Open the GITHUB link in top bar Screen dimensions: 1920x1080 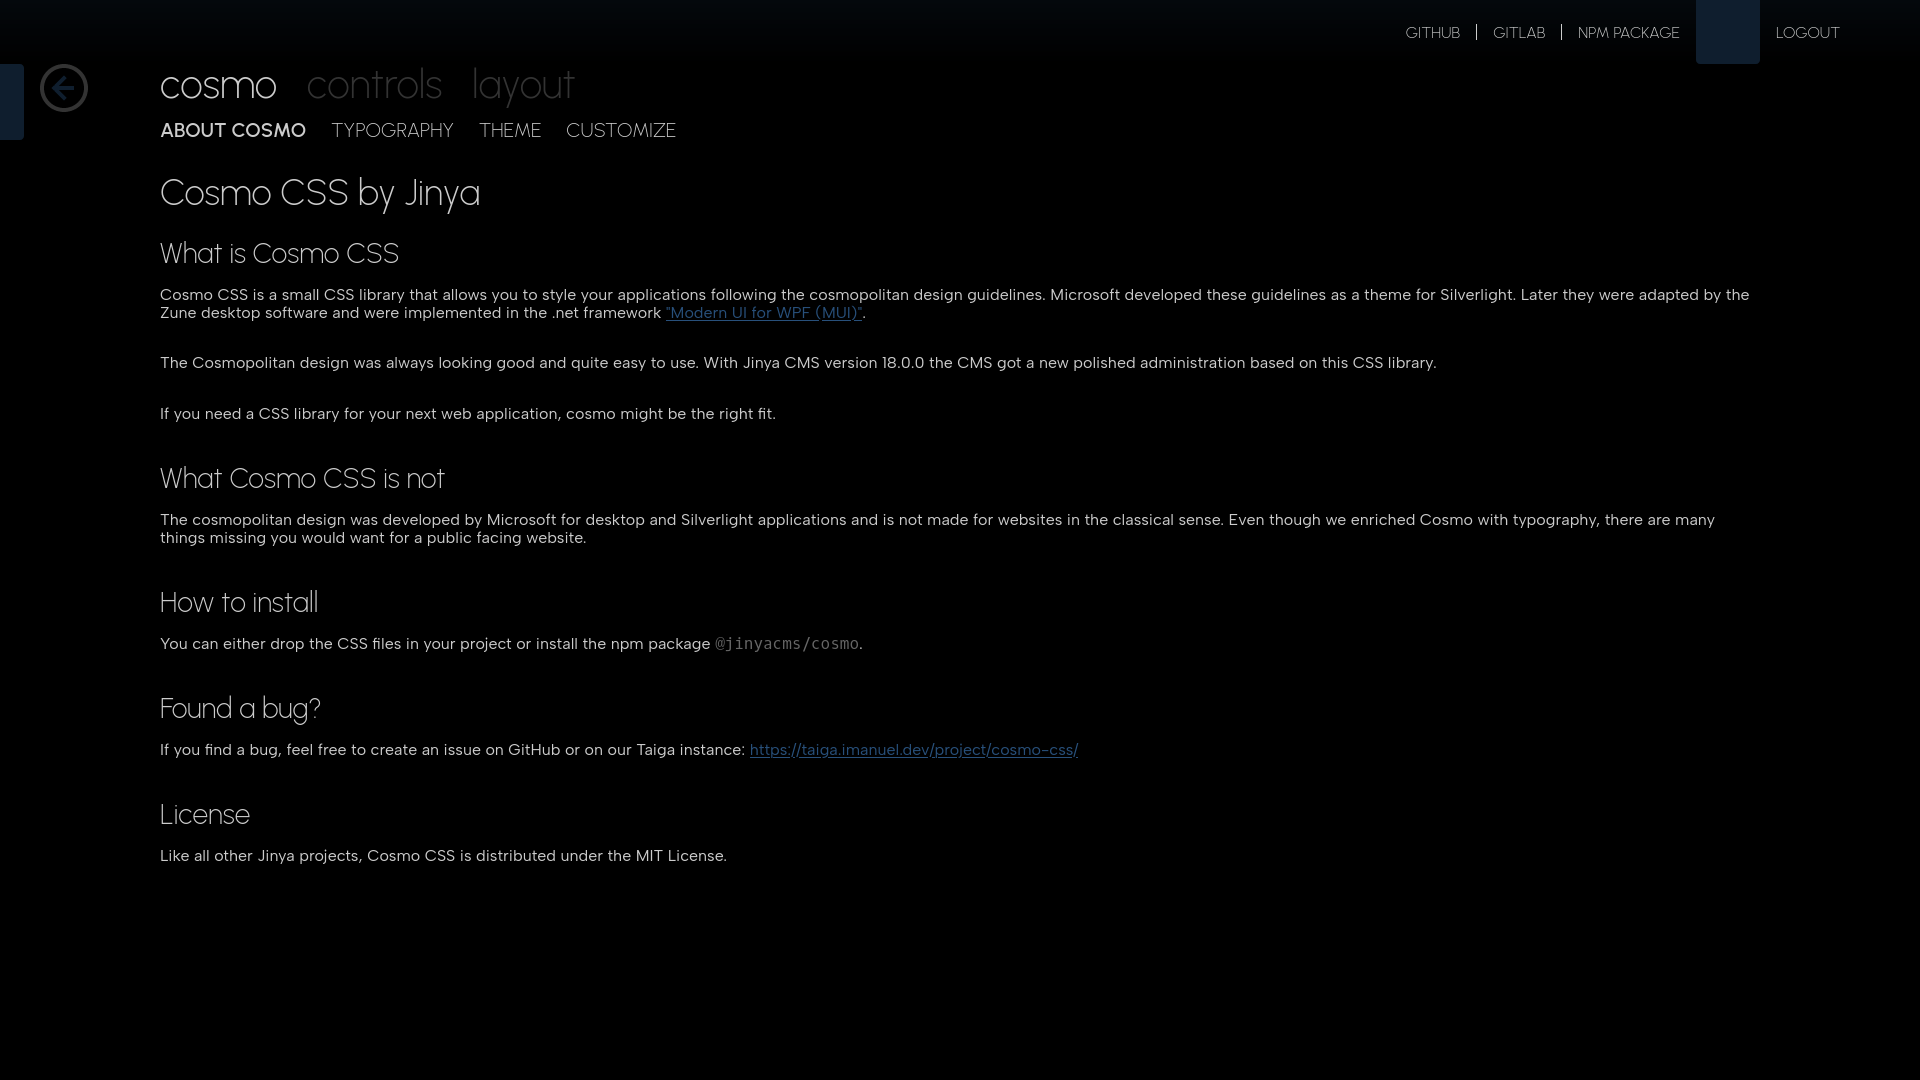coord(1432,33)
